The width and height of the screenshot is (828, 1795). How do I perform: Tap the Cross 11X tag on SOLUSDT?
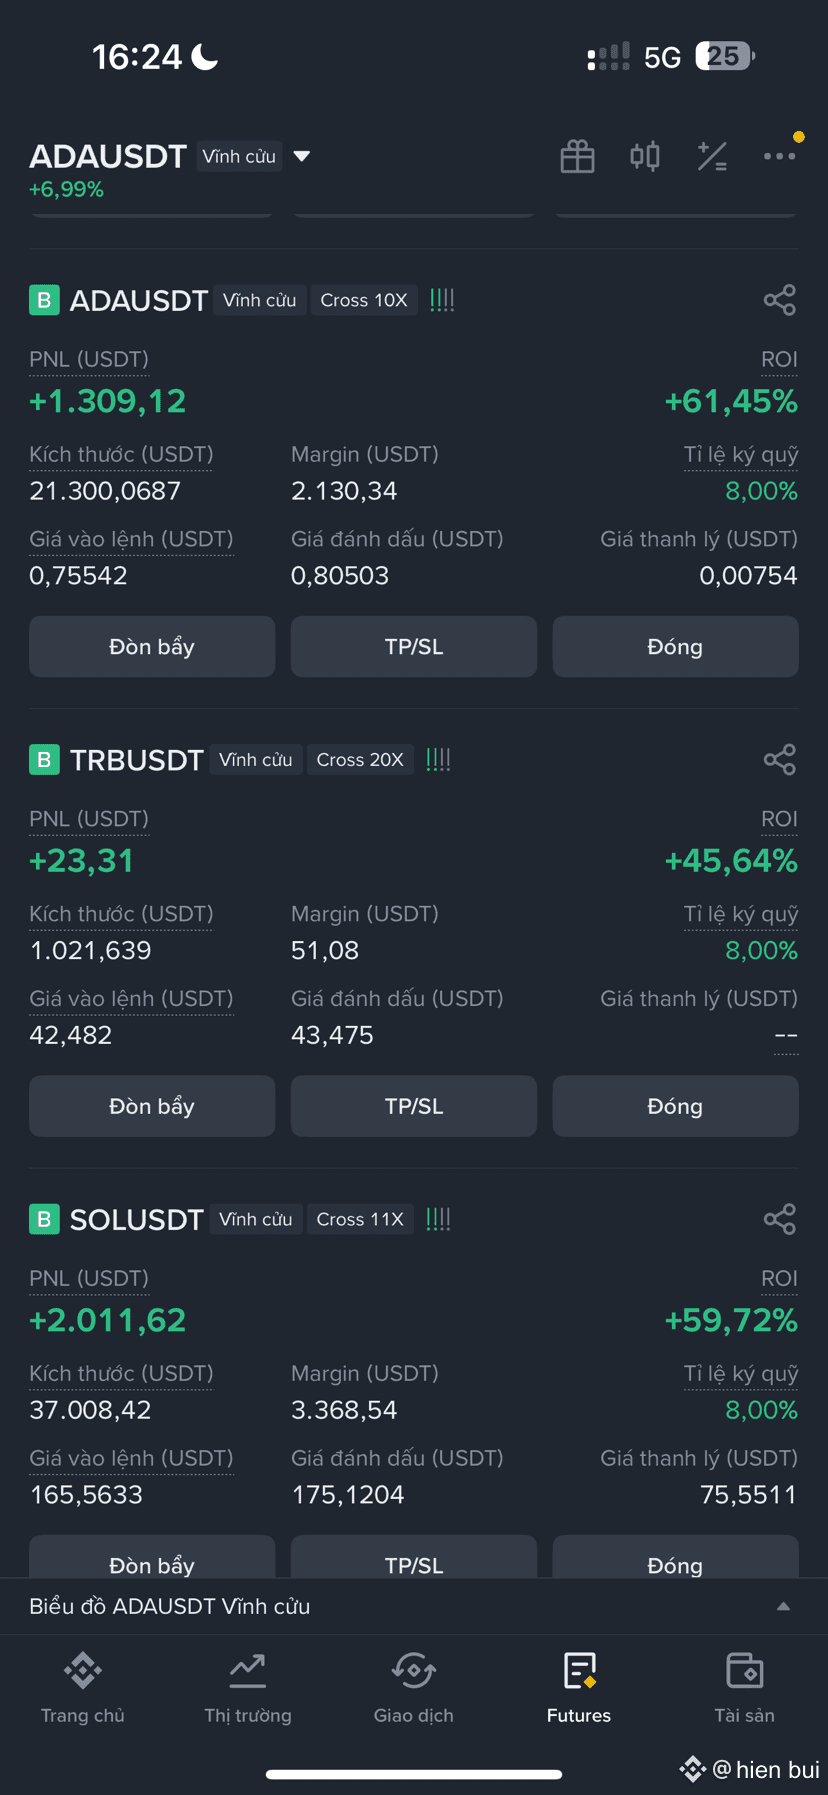[x=360, y=1219]
